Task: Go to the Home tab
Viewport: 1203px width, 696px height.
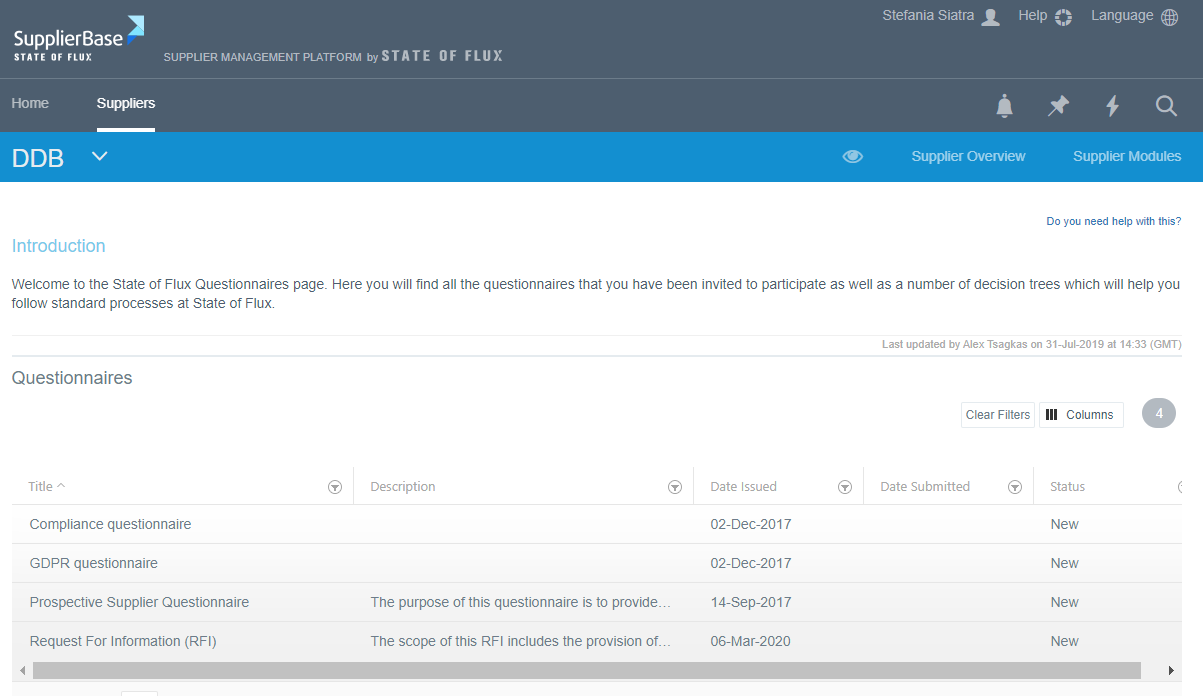Action: pyautogui.click(x=30, y=104)
